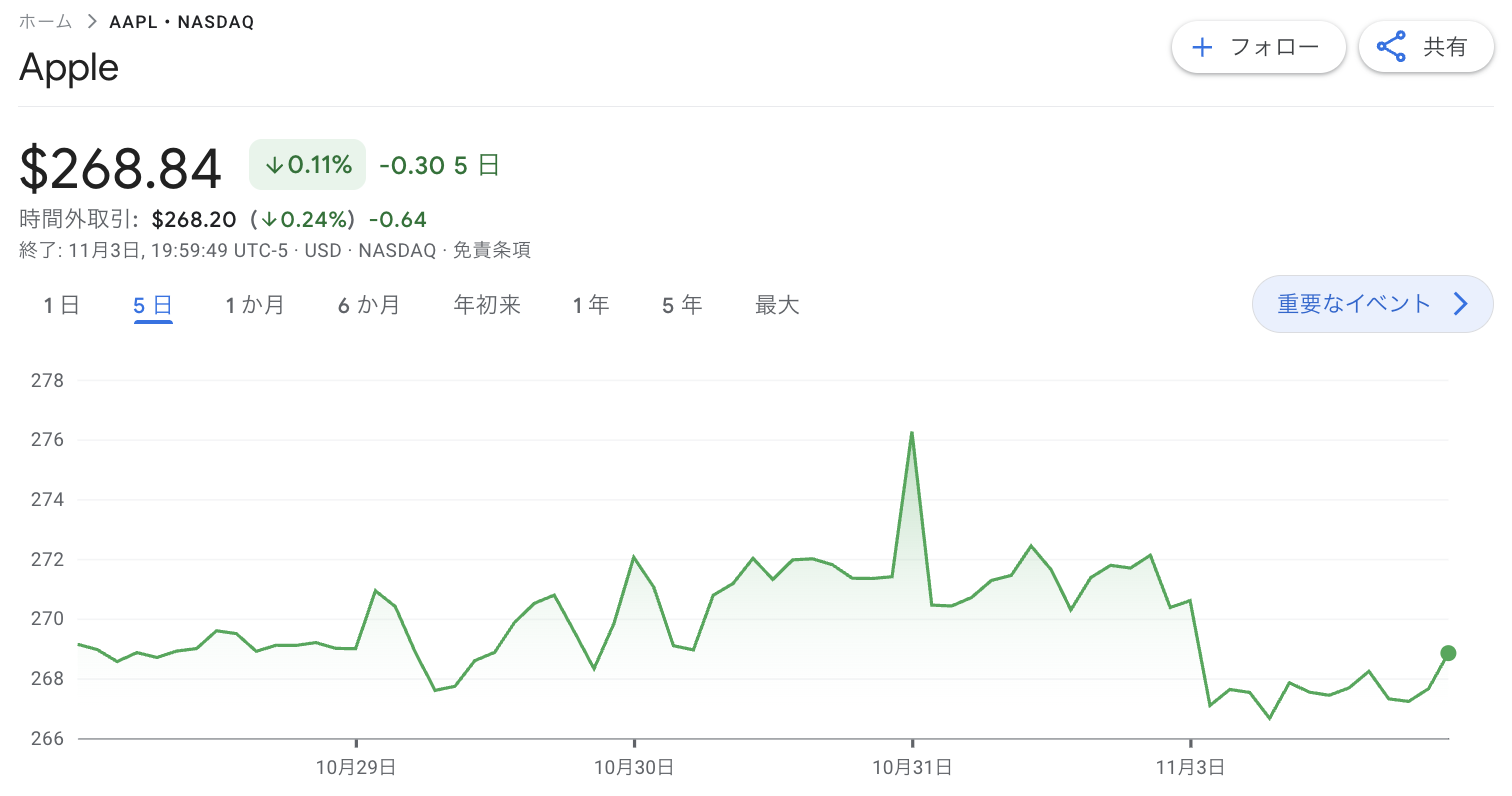This screenshot has height=796, width=1512.
Task: Select the green endpoint dot on the chart
Action: (1448, 653)
